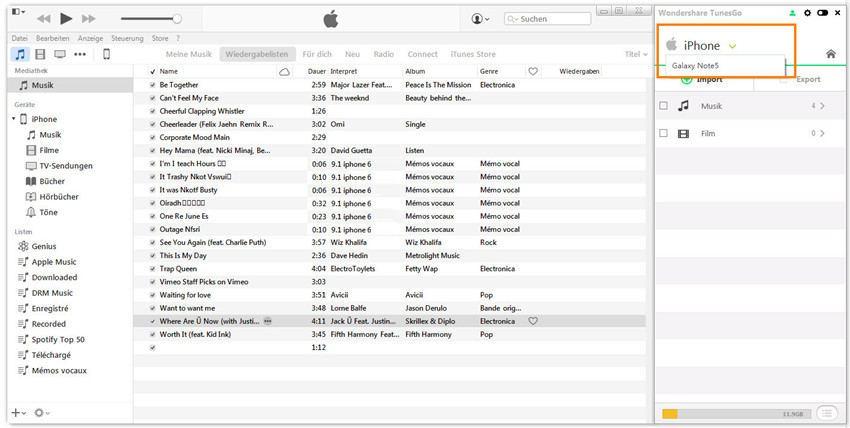Click the iCloud column header icon

tap(284, 72)
